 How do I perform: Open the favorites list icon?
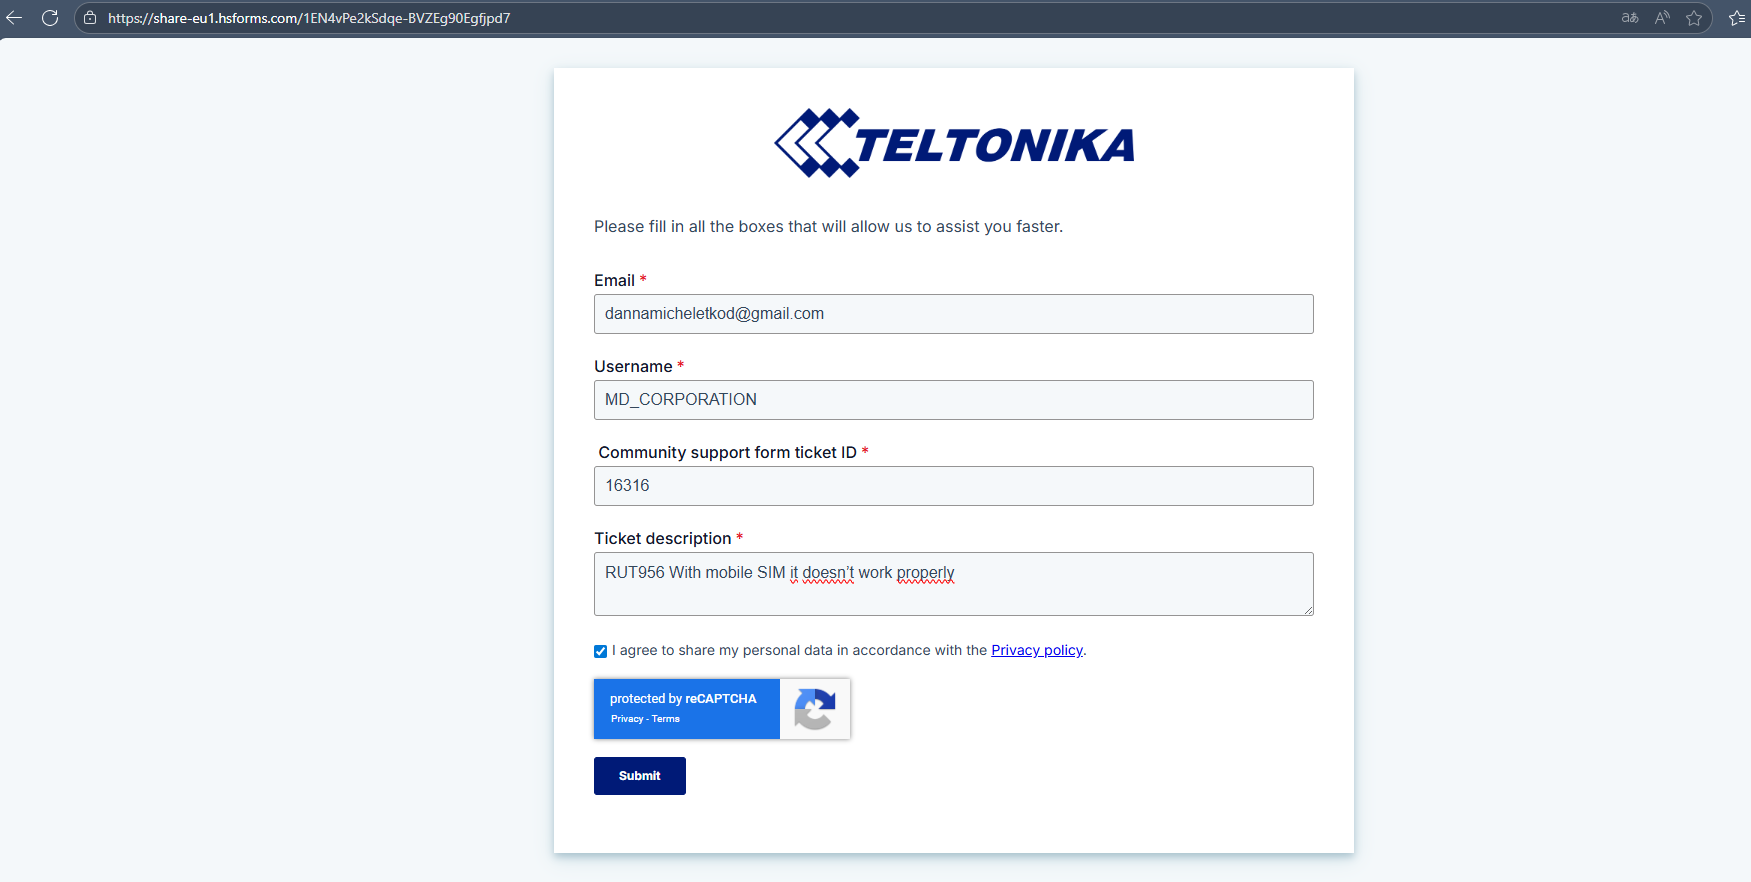click(1736, 18)
